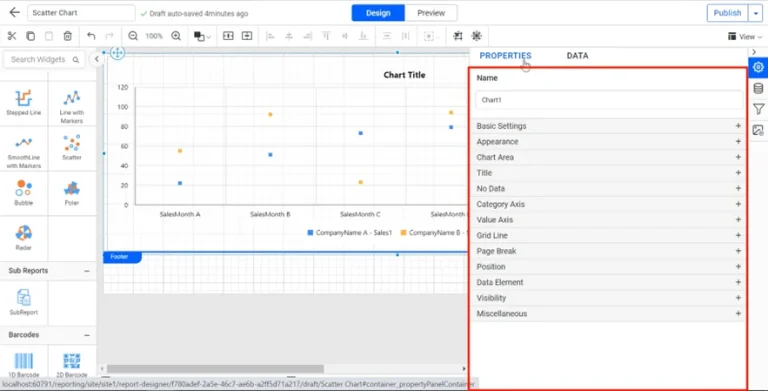Click the Cut scissors icon
The width and height of the screenshot is (768, 391).
coord(12,36)
